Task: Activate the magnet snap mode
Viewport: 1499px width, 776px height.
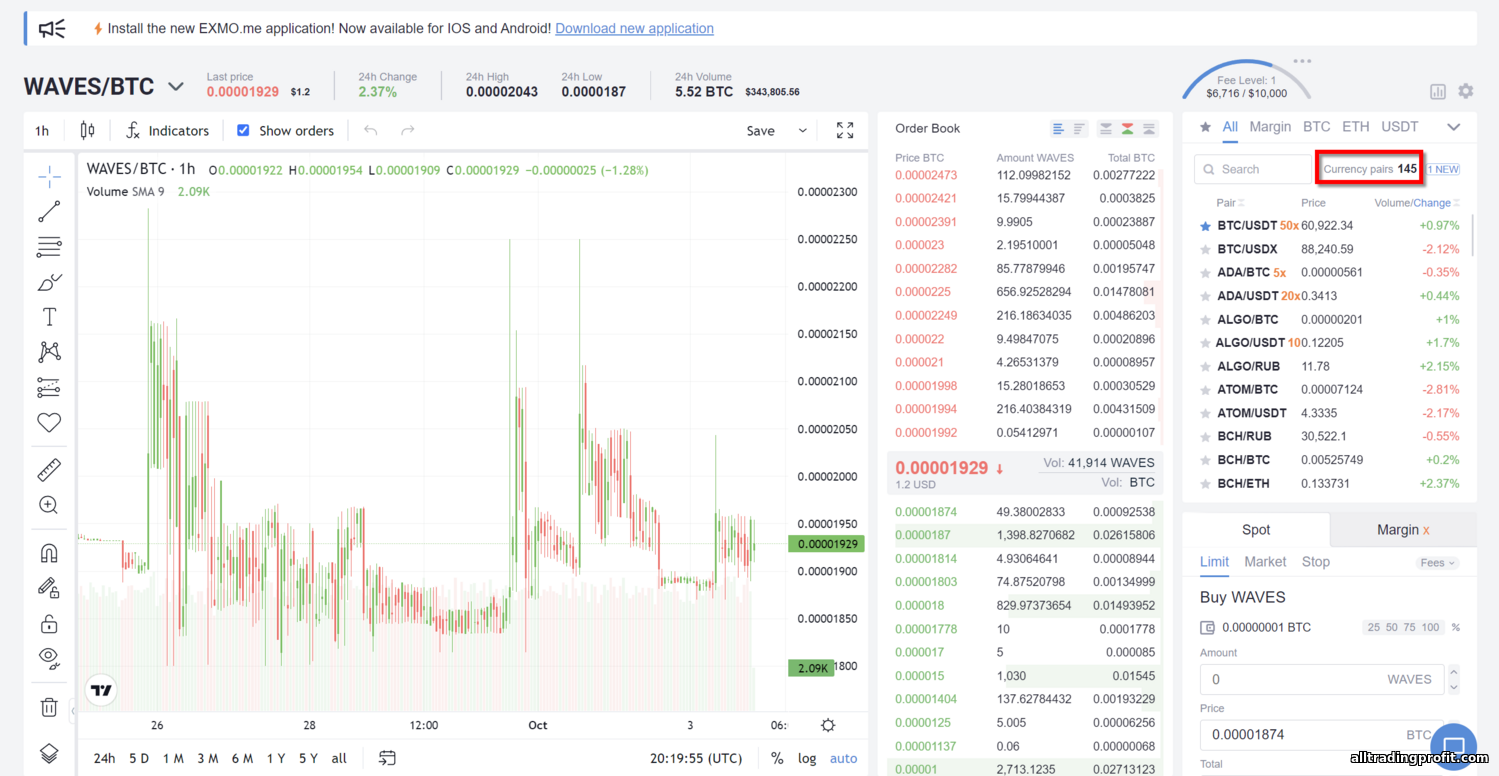Action: (49, 553)
